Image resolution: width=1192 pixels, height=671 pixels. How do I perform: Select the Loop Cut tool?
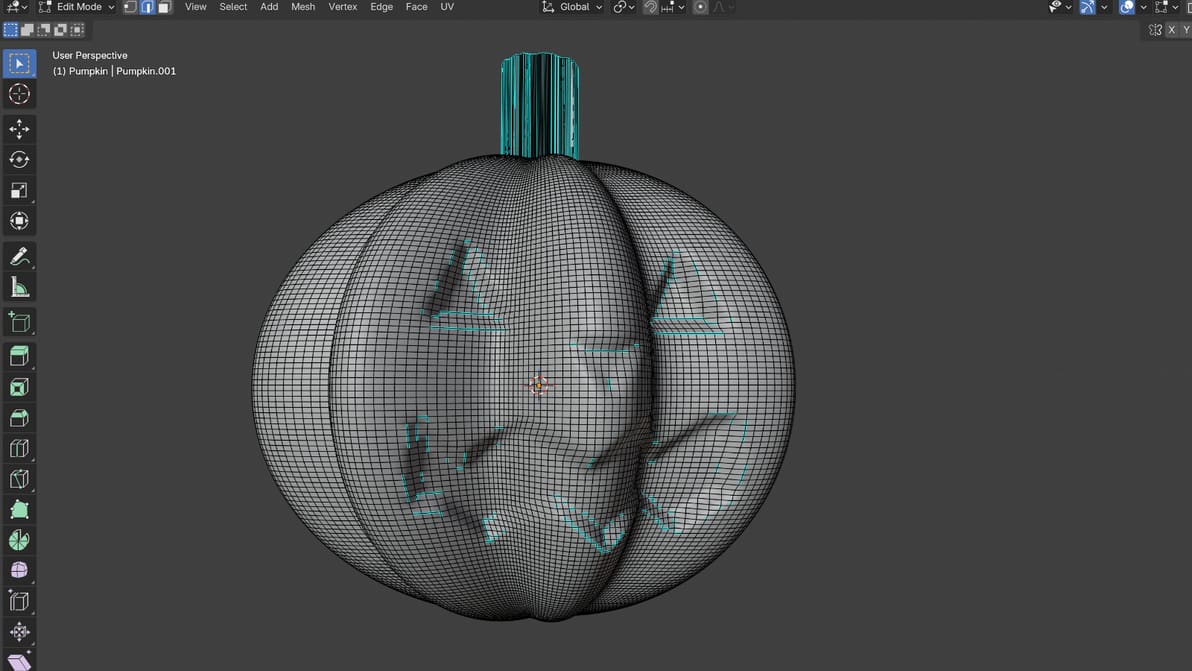(x=19, y=448)
